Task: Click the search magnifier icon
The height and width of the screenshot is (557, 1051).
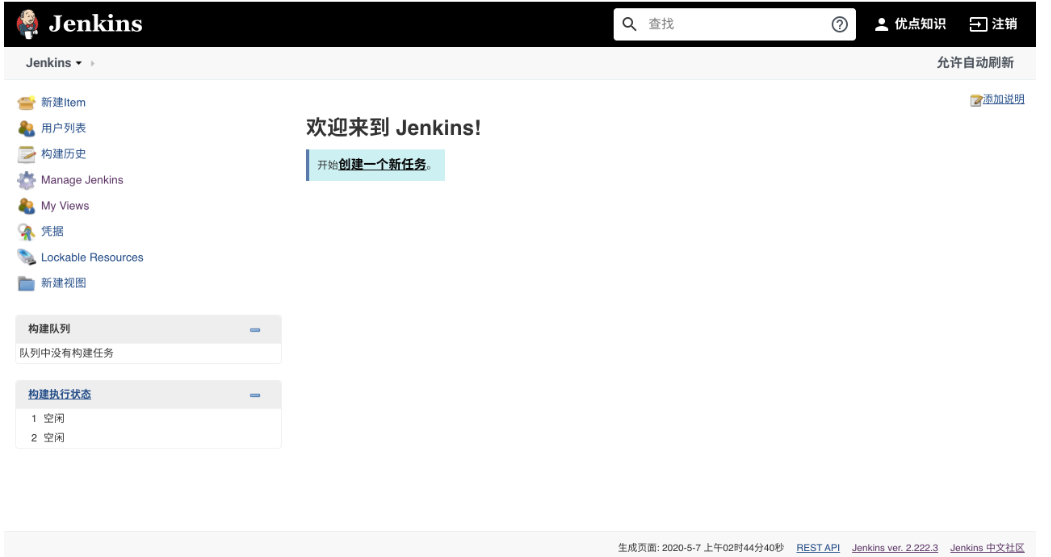Action: 629,24
